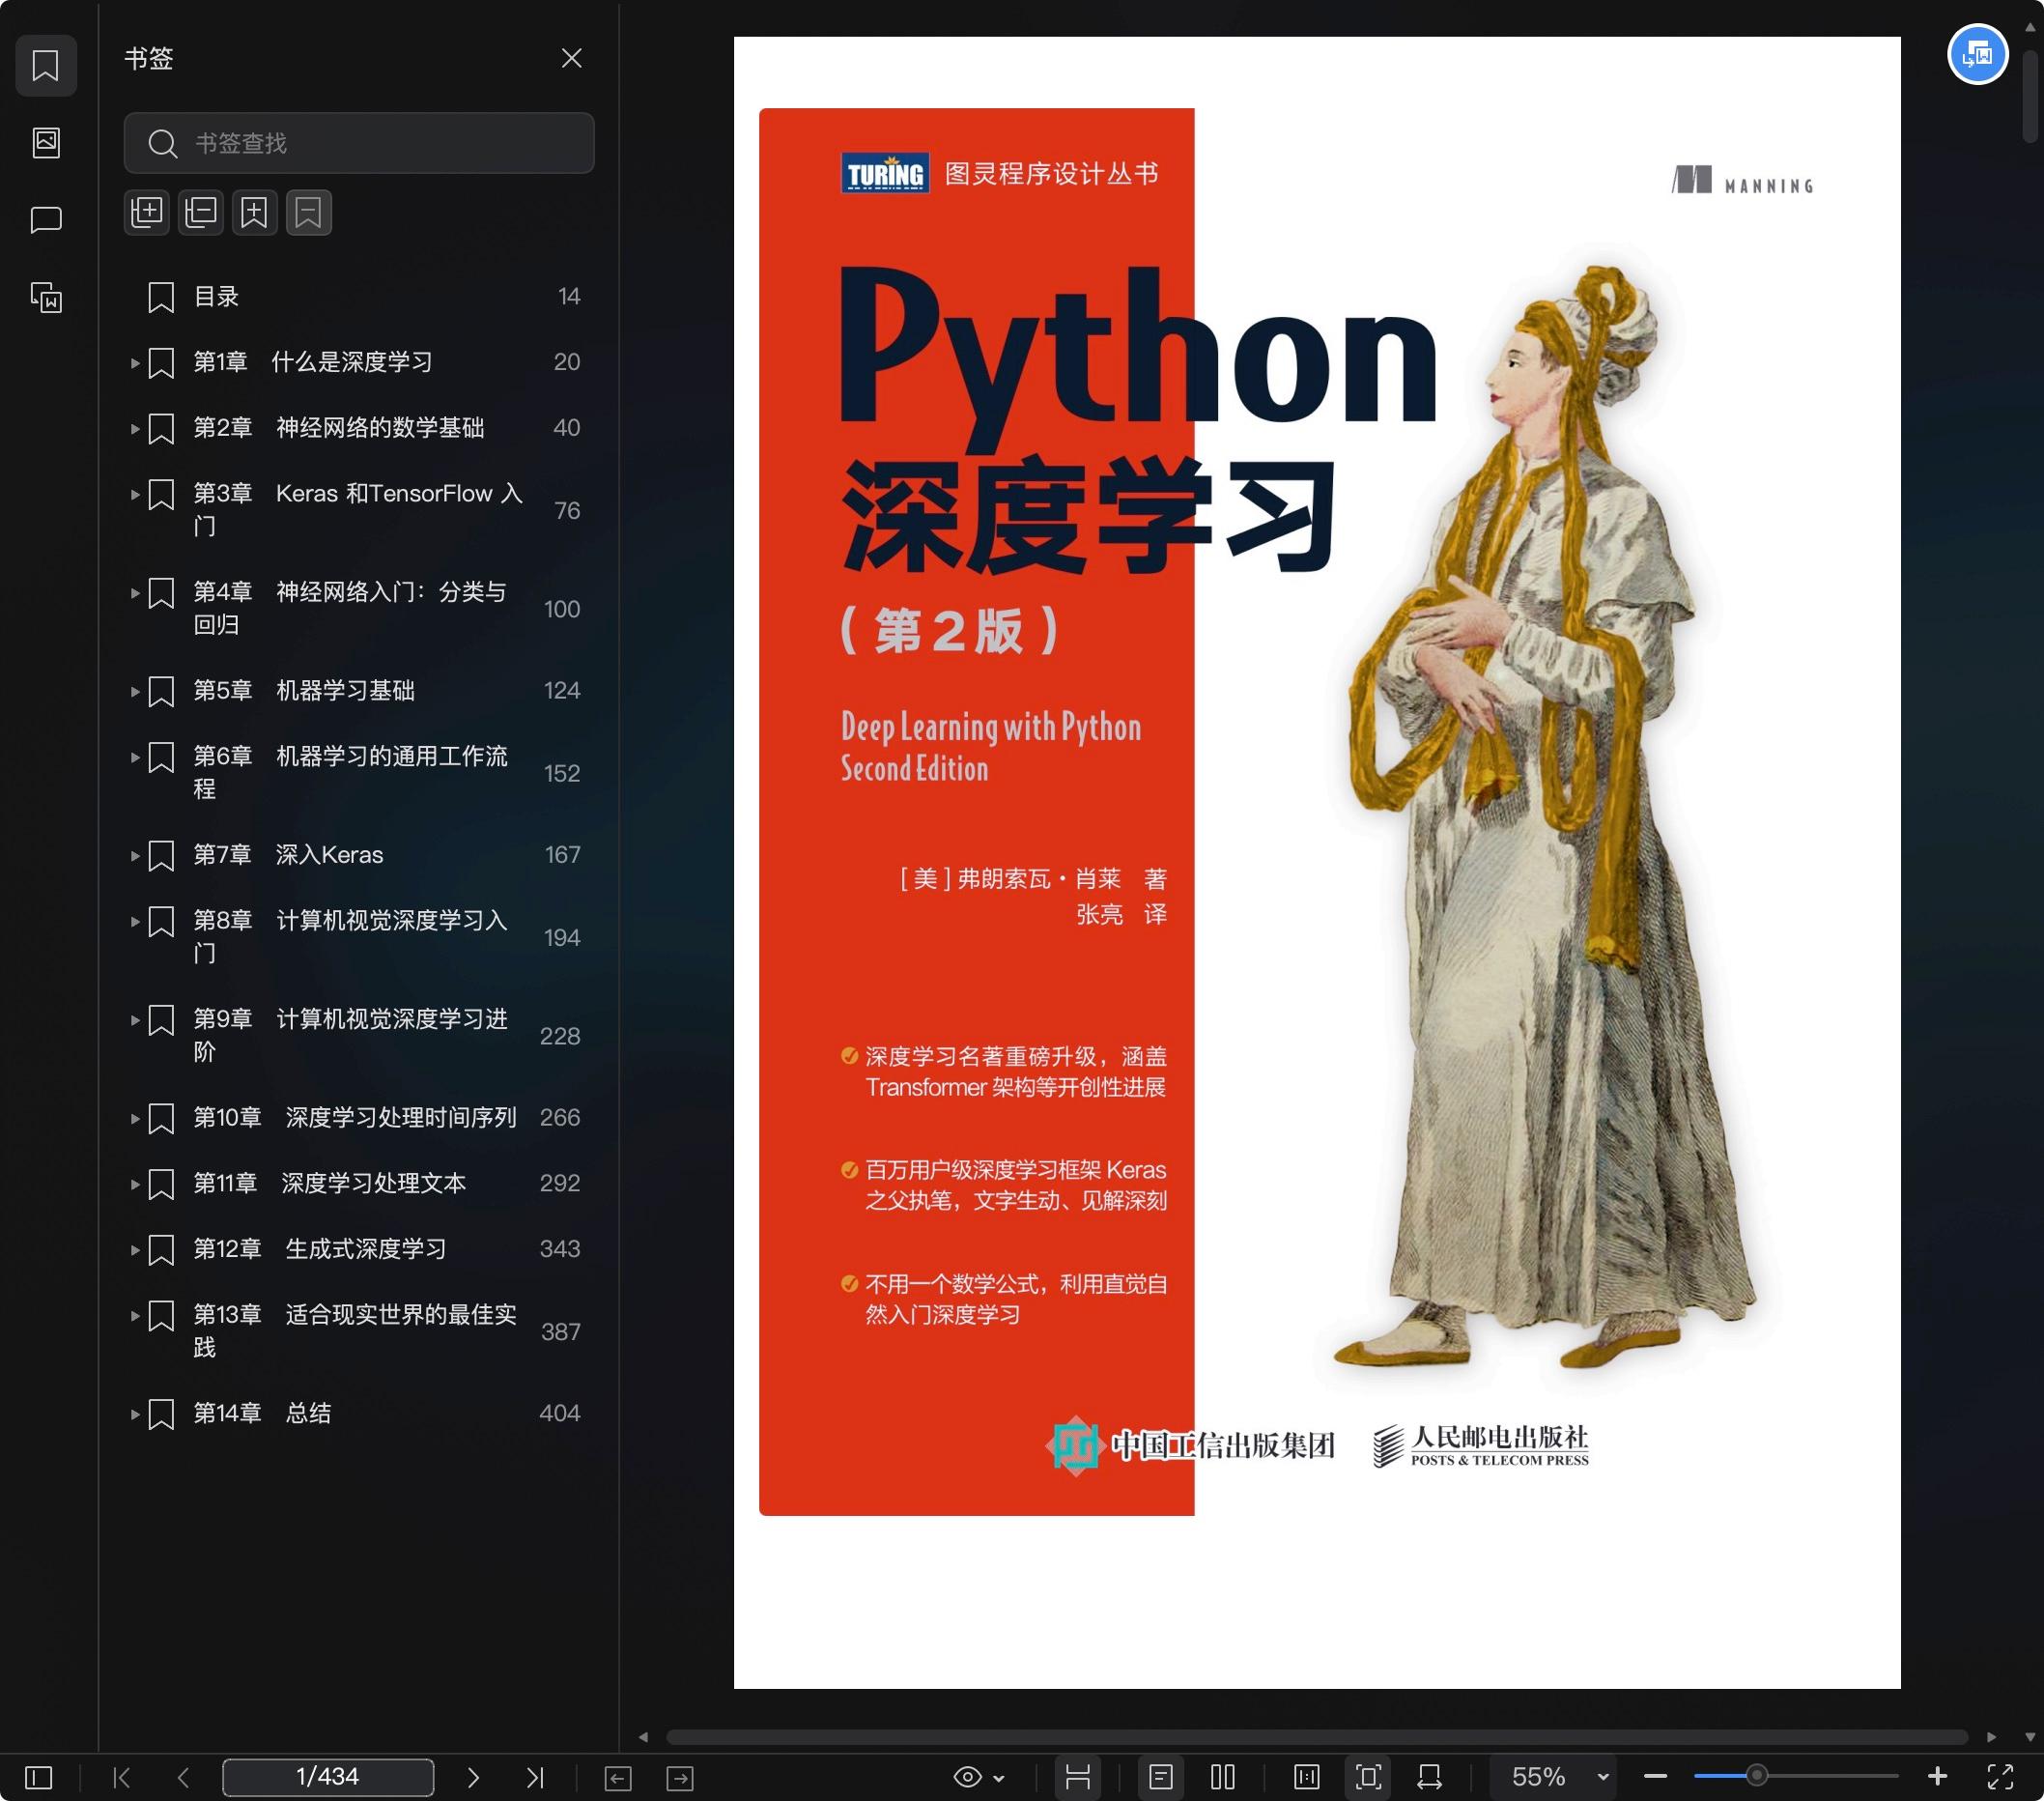
Task: Open 第10章 深度学习处理时间序列
Action: [355, 1117]
